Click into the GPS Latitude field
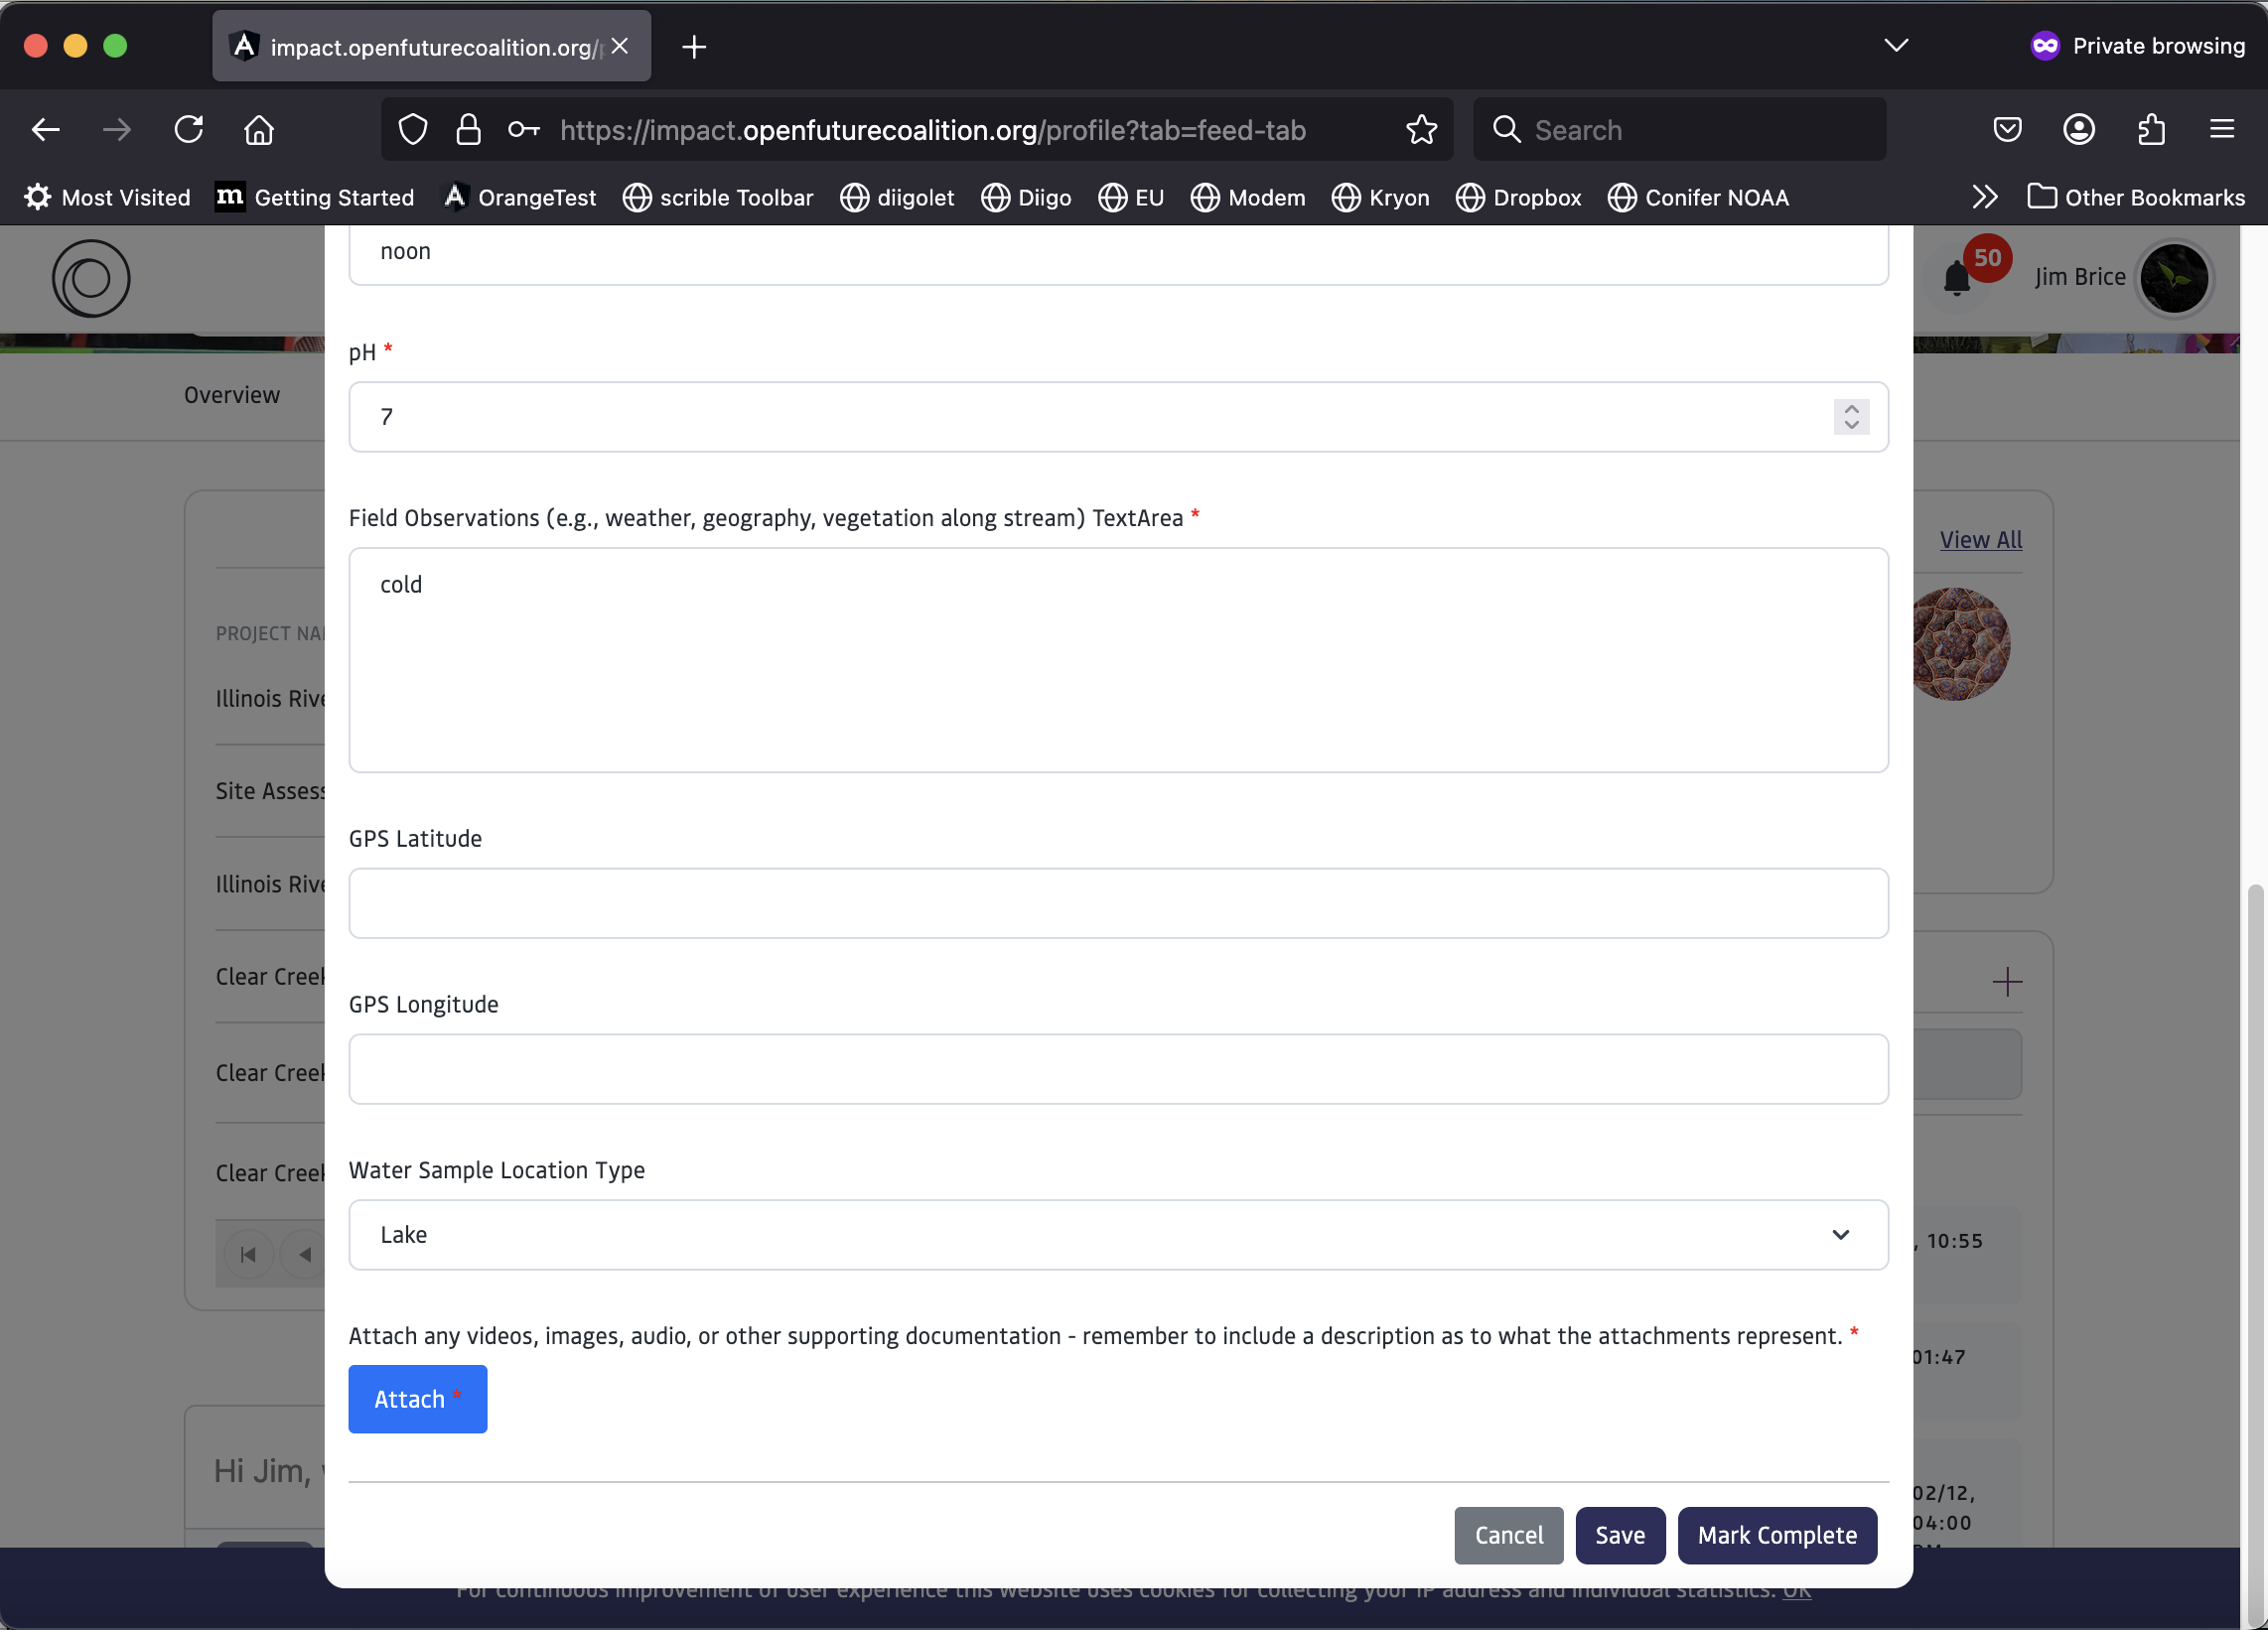The width and height of the screenshot is (2268, 1630). pos(1118,903)
